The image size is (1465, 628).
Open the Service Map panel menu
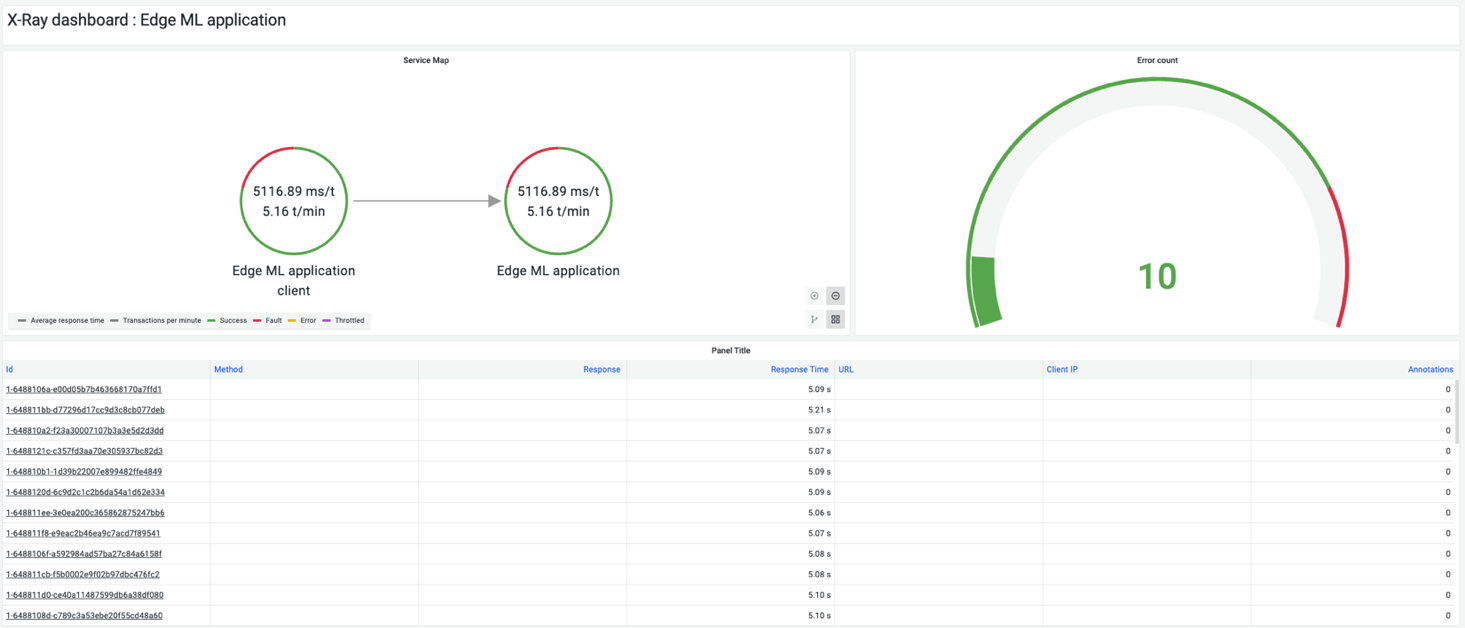[427, 60]
